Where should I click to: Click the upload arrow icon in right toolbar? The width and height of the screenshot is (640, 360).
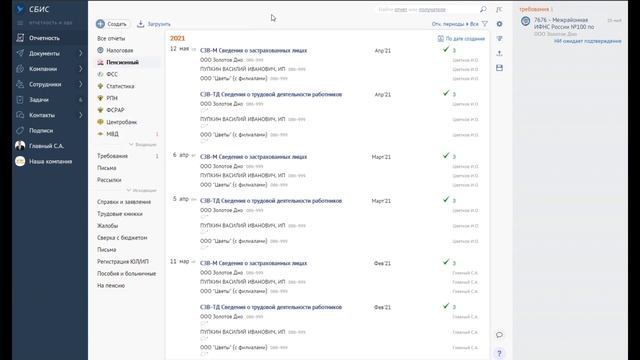click(x=499, y=53)
